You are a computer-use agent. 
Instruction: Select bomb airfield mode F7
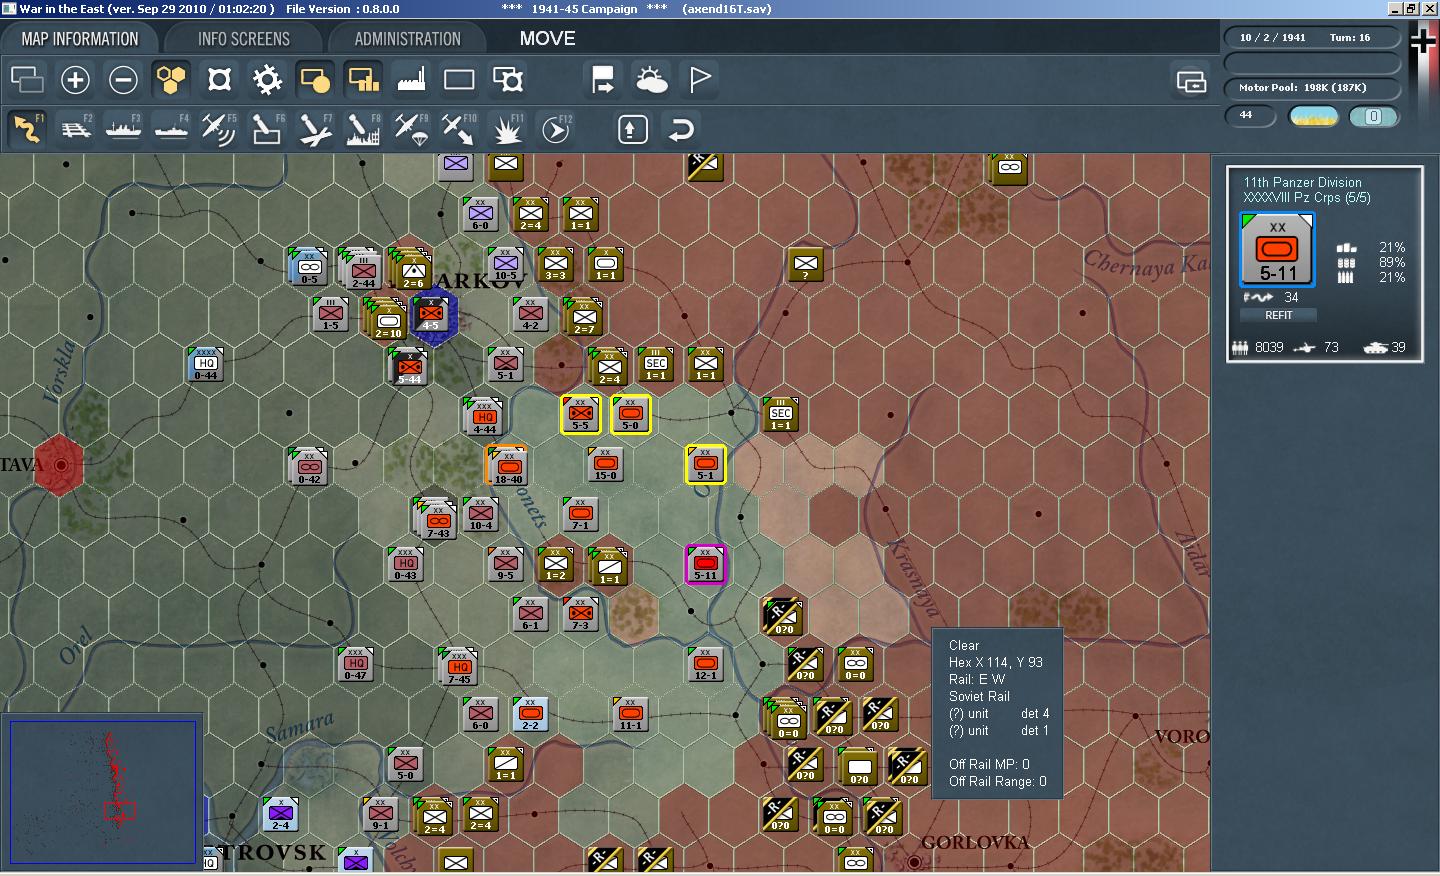(x=315, y=129)
